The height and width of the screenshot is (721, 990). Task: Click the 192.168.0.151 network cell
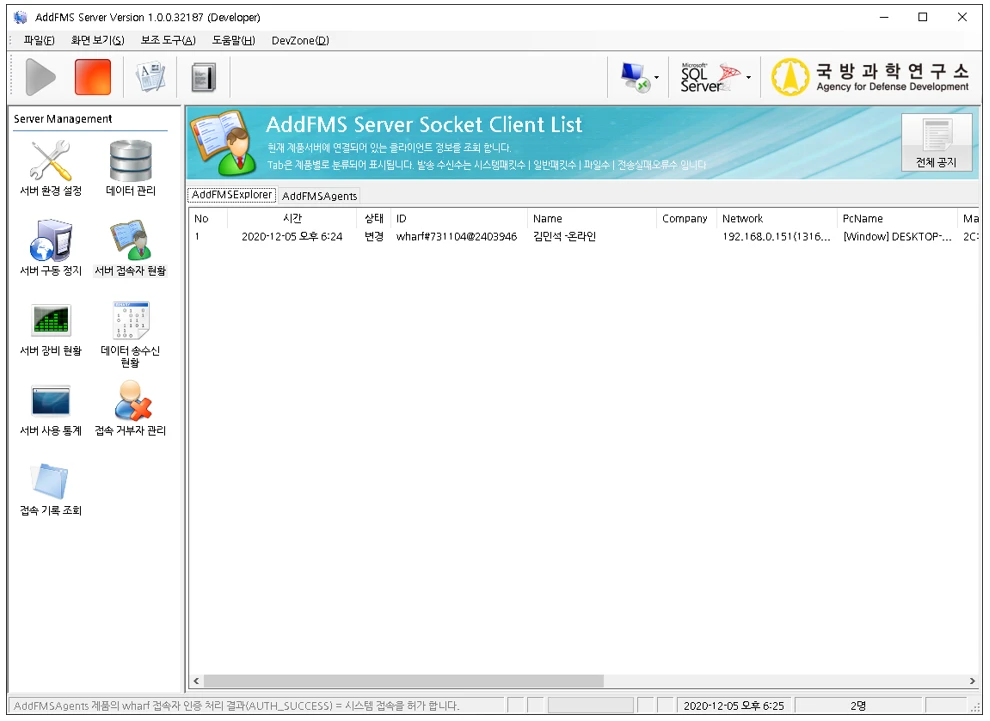click(x=776, y=237)
